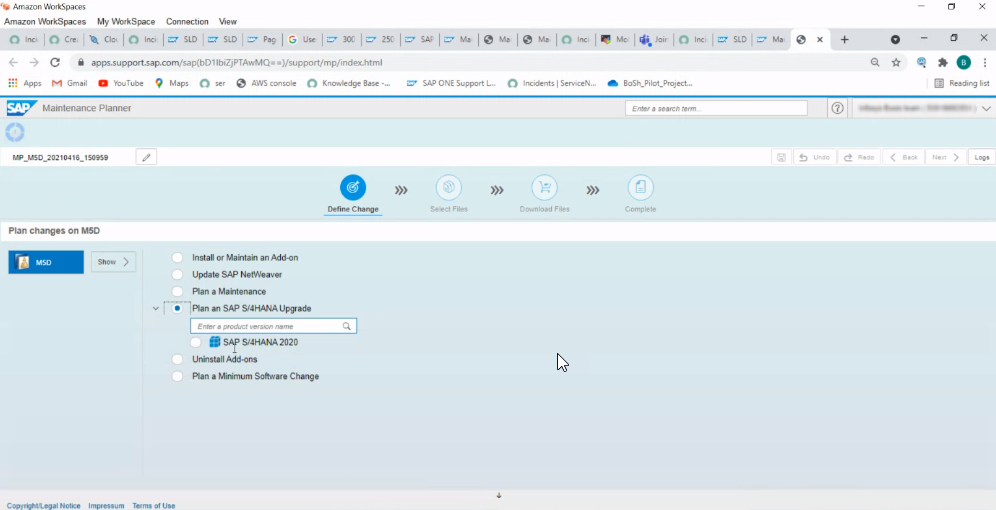Click the disabled save icon in the toolbar
996x510 pixels.
pyautogui.click(x=781, y=157)
